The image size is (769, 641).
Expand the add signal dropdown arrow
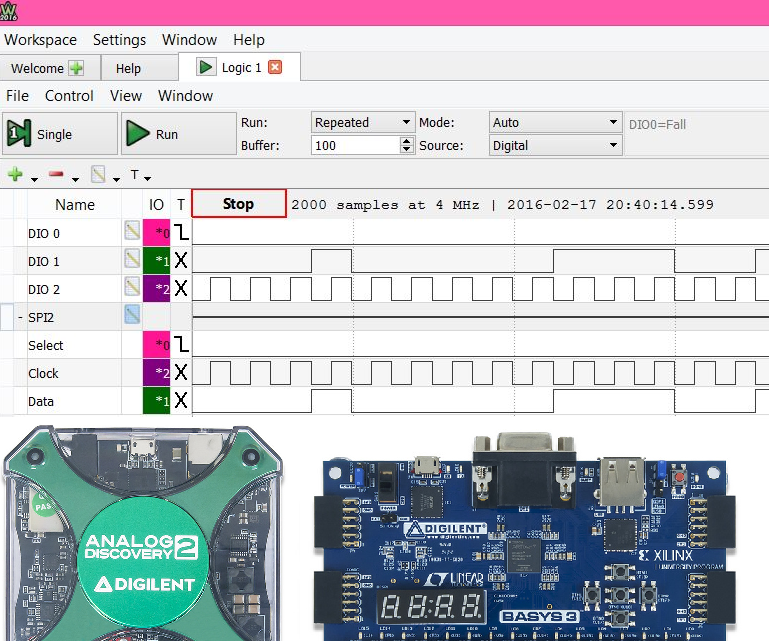(34, 179)
